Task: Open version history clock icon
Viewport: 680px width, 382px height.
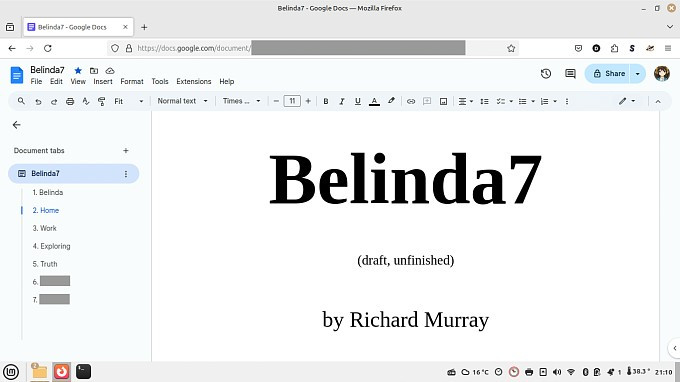Action: tap(546, 73)
